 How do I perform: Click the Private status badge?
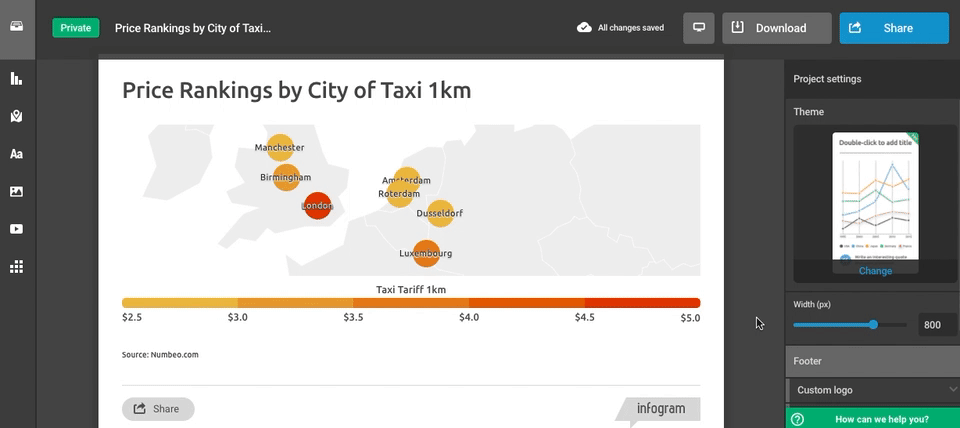[76, 28]
